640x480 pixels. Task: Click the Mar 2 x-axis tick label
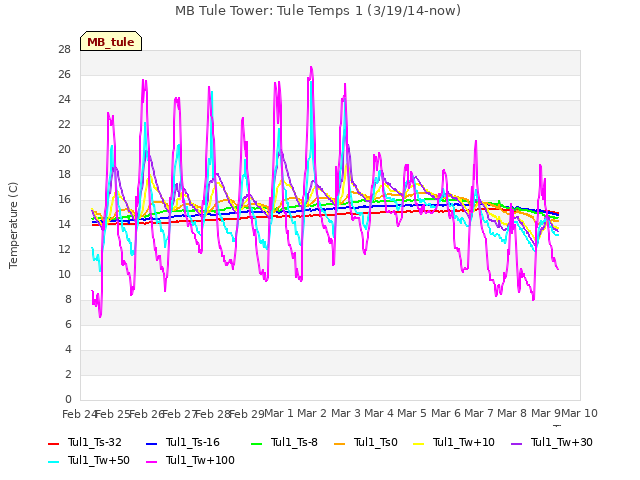click(312, 413)
